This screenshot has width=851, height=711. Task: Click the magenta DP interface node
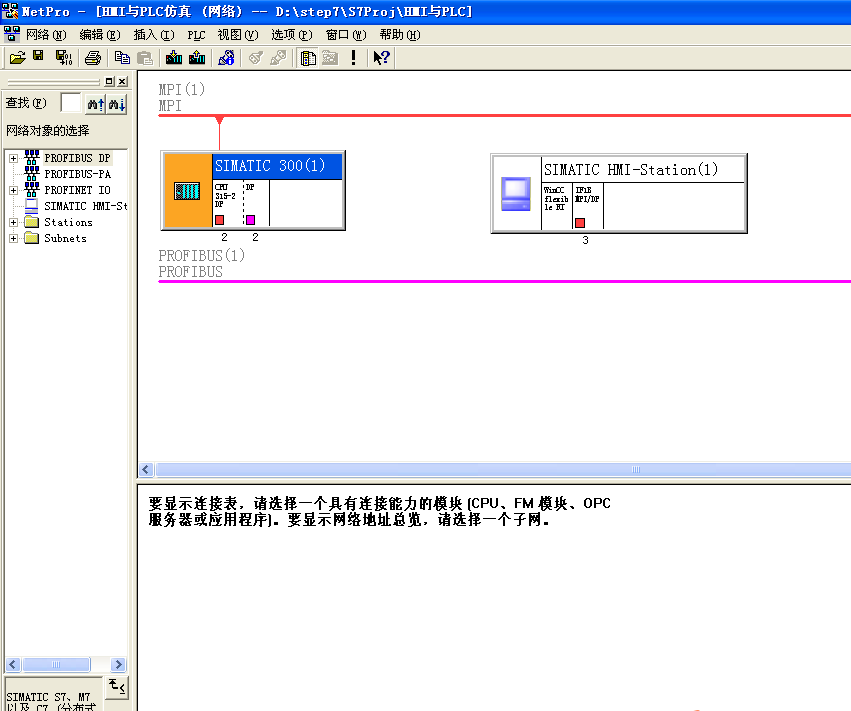(250, 220)
